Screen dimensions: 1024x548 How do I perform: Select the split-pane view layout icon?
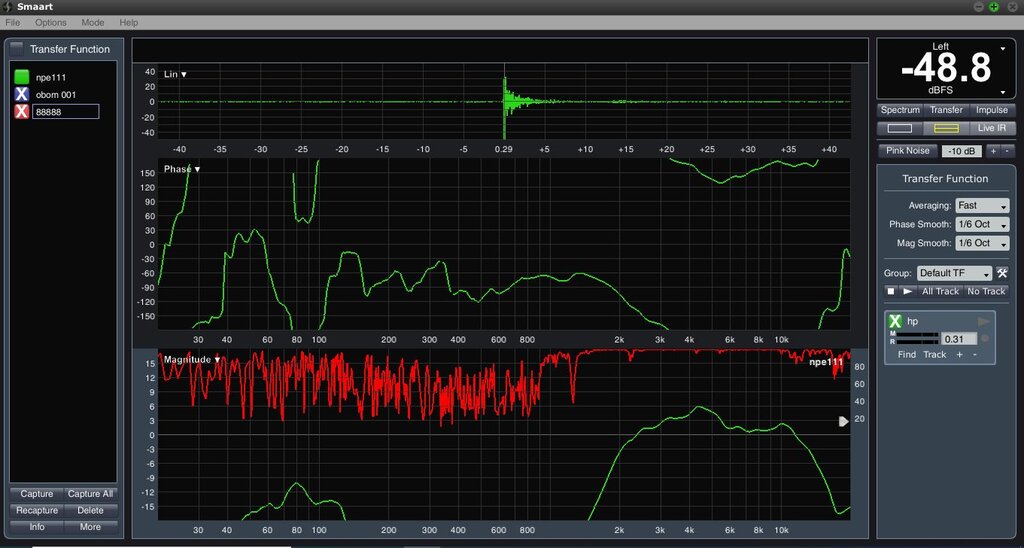[x=946, y=128]
